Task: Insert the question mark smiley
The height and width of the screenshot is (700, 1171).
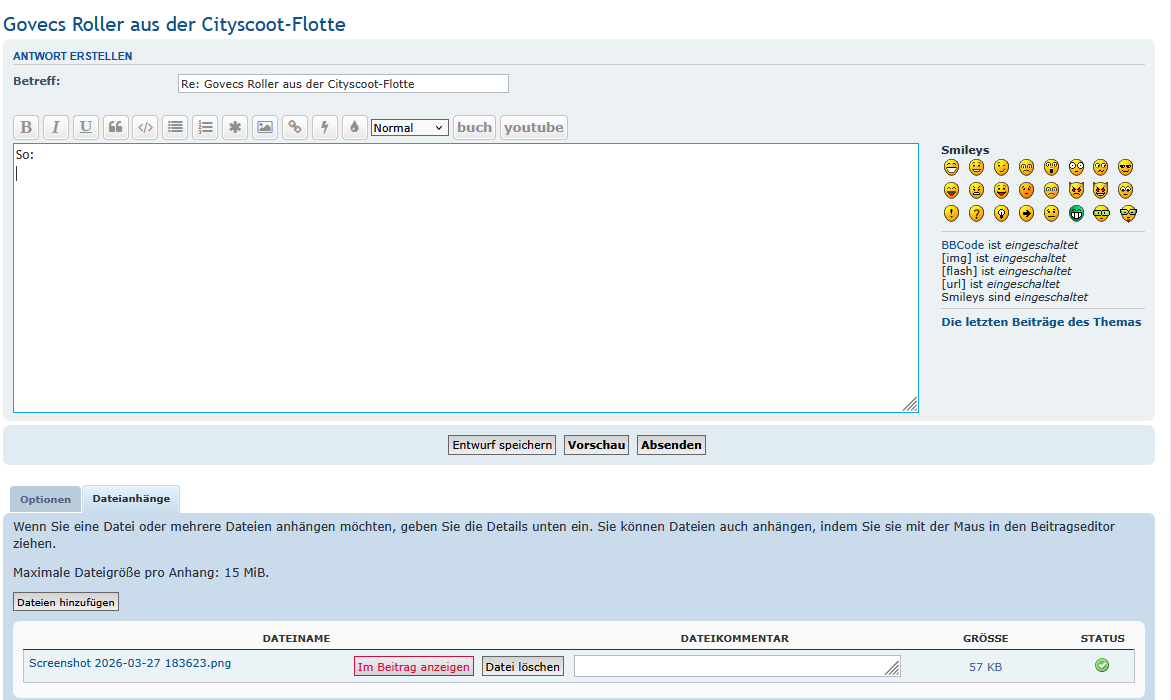Action: pyautogui.click(x=976, y=213)
